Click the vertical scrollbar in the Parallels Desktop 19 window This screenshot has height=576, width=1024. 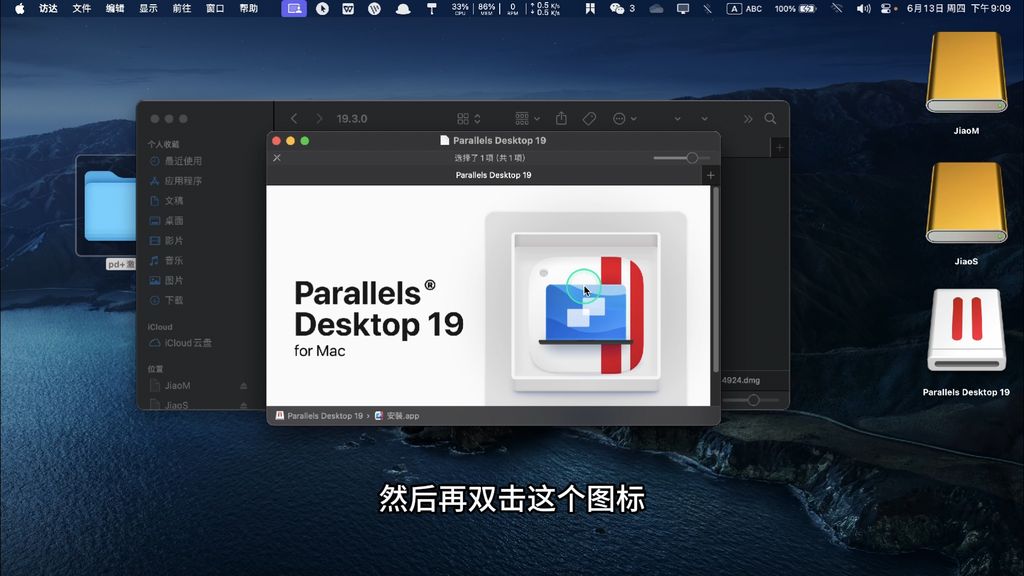click(x=716, y=280)
